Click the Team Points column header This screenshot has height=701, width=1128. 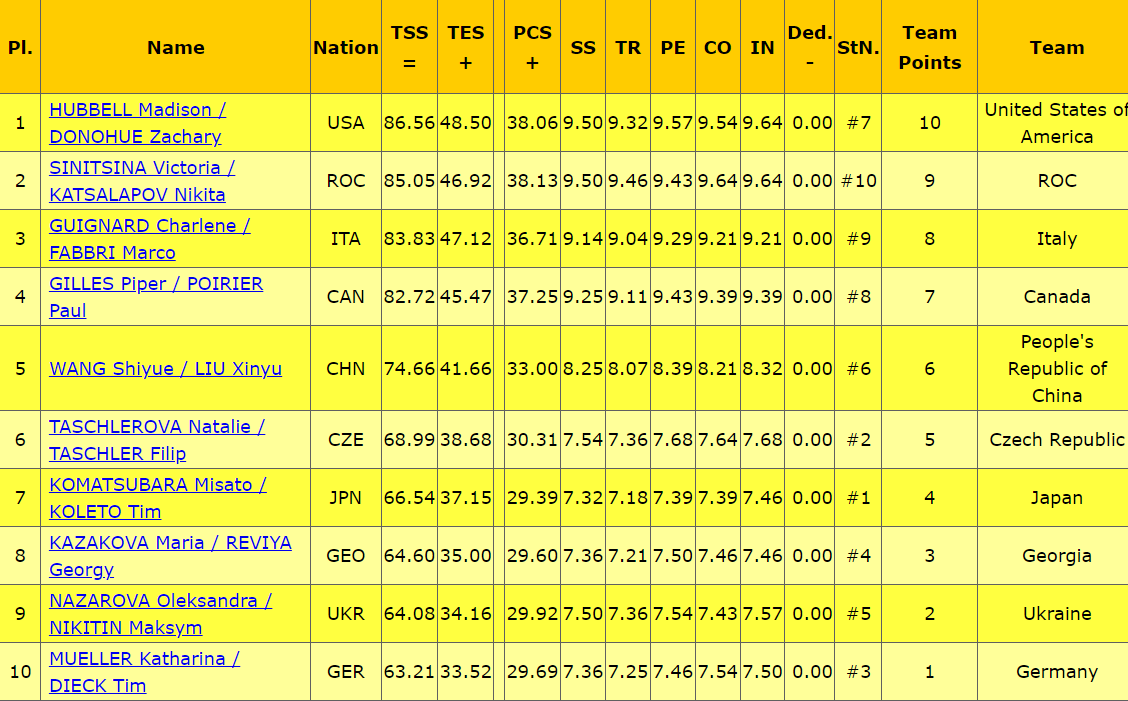929,47
